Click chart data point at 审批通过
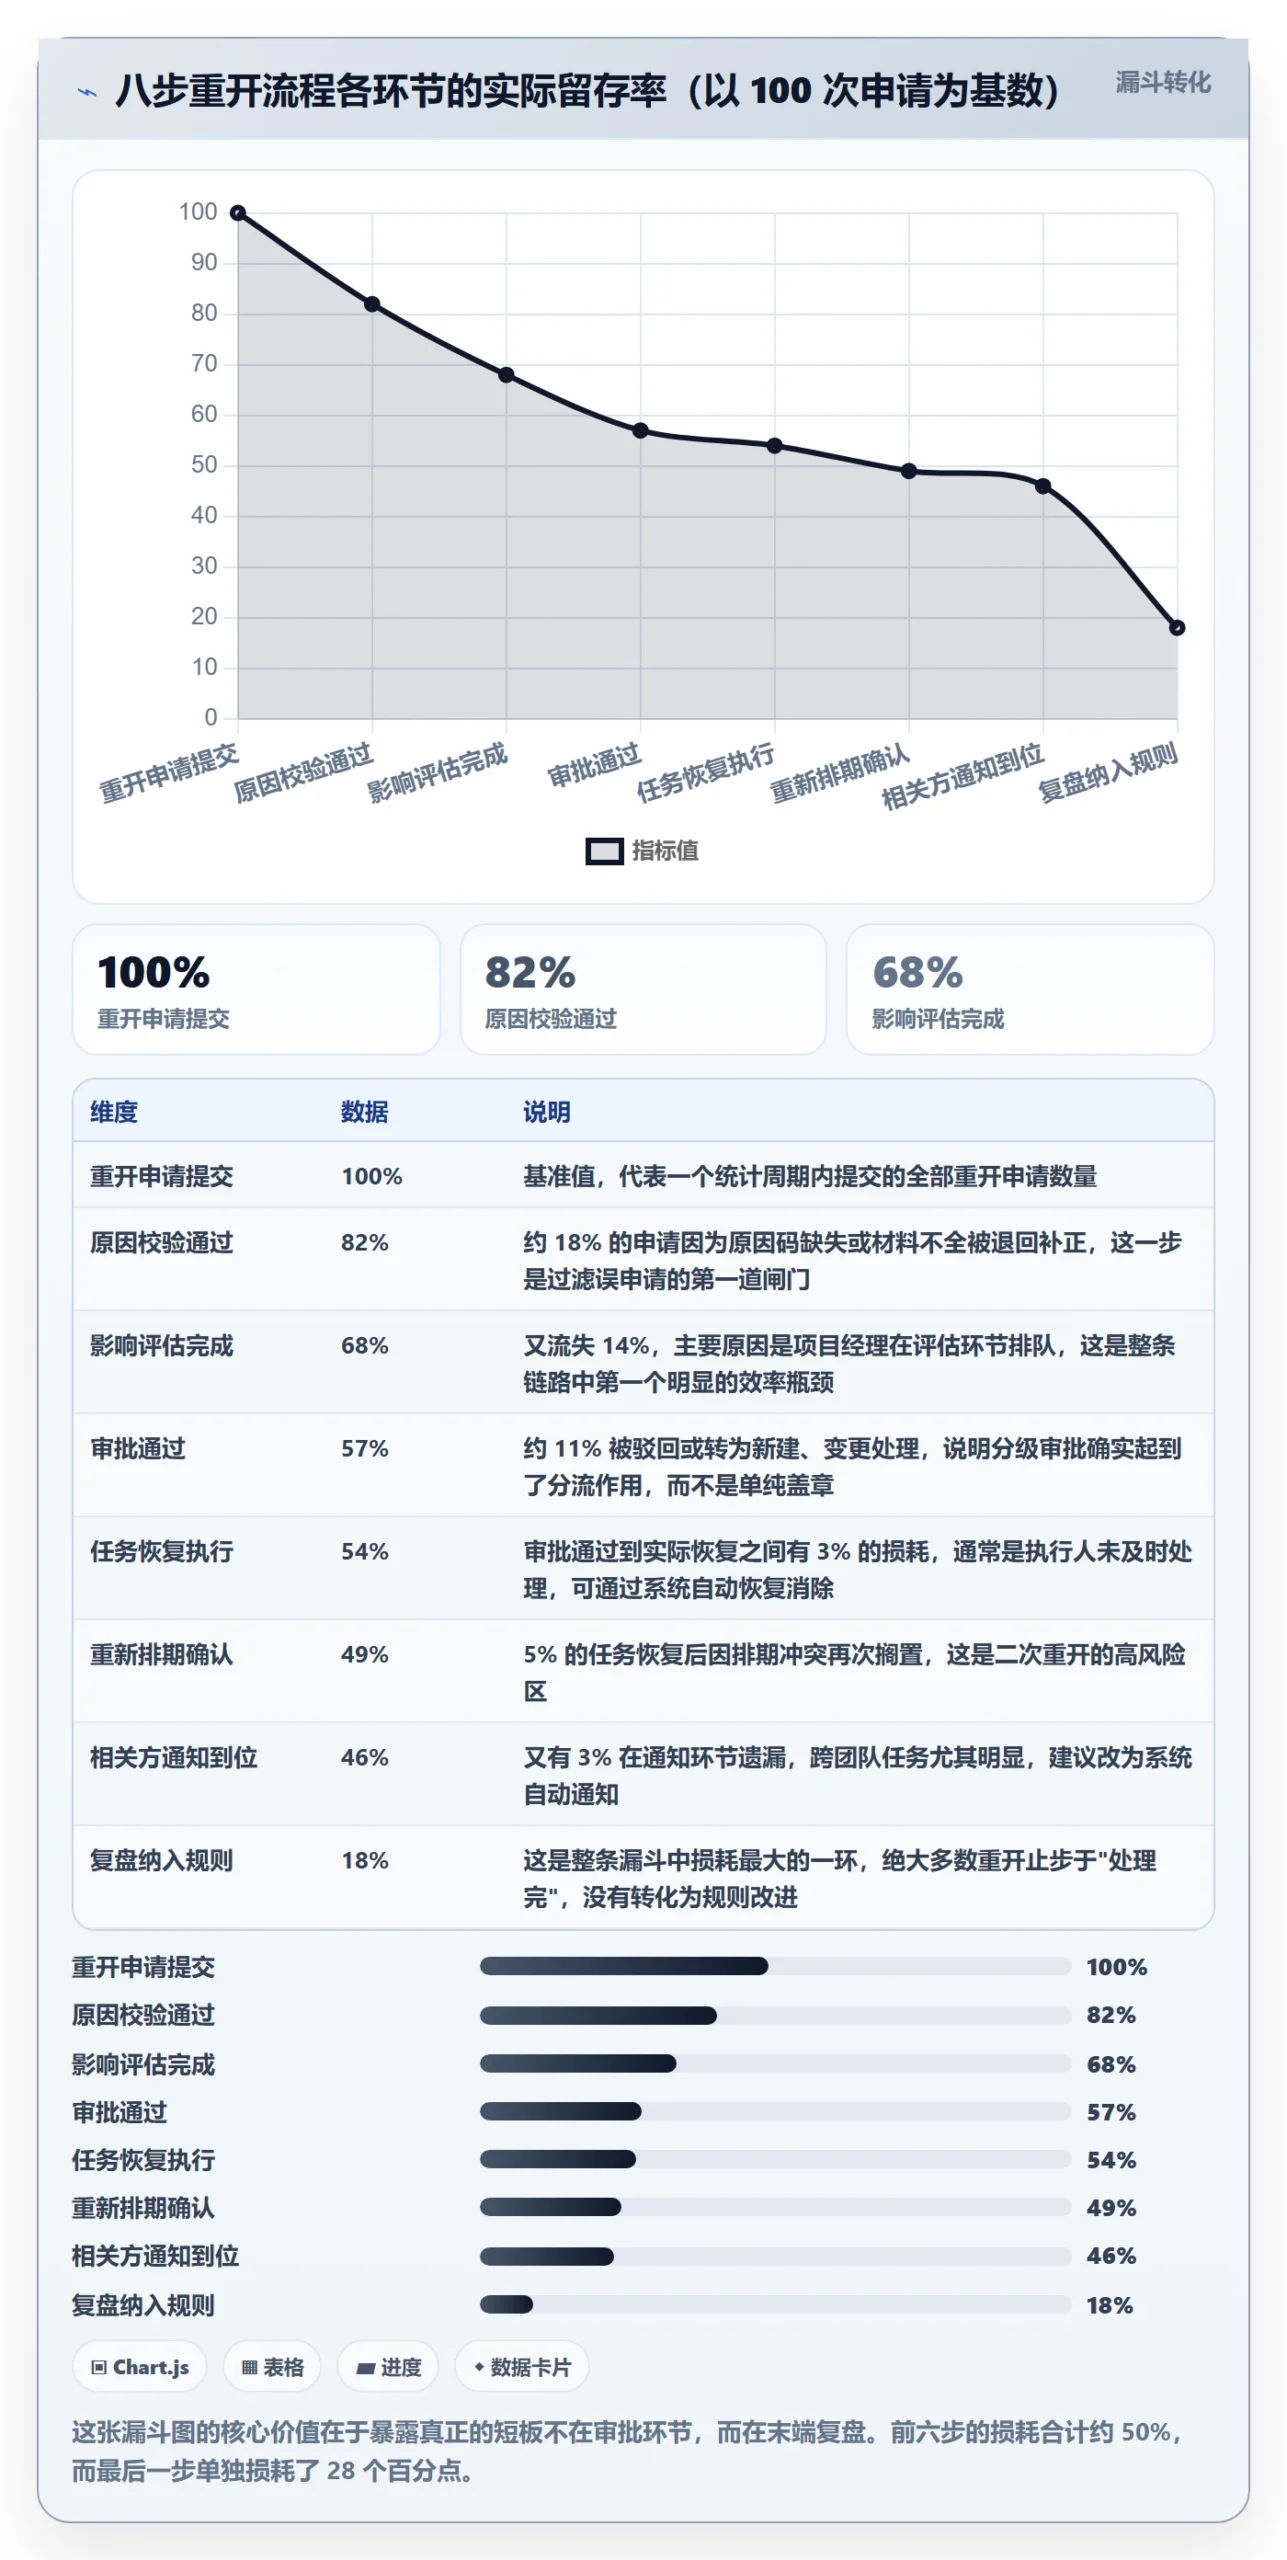The height and width of the screenshot is (2560, 1287). (x=640, y=431)
